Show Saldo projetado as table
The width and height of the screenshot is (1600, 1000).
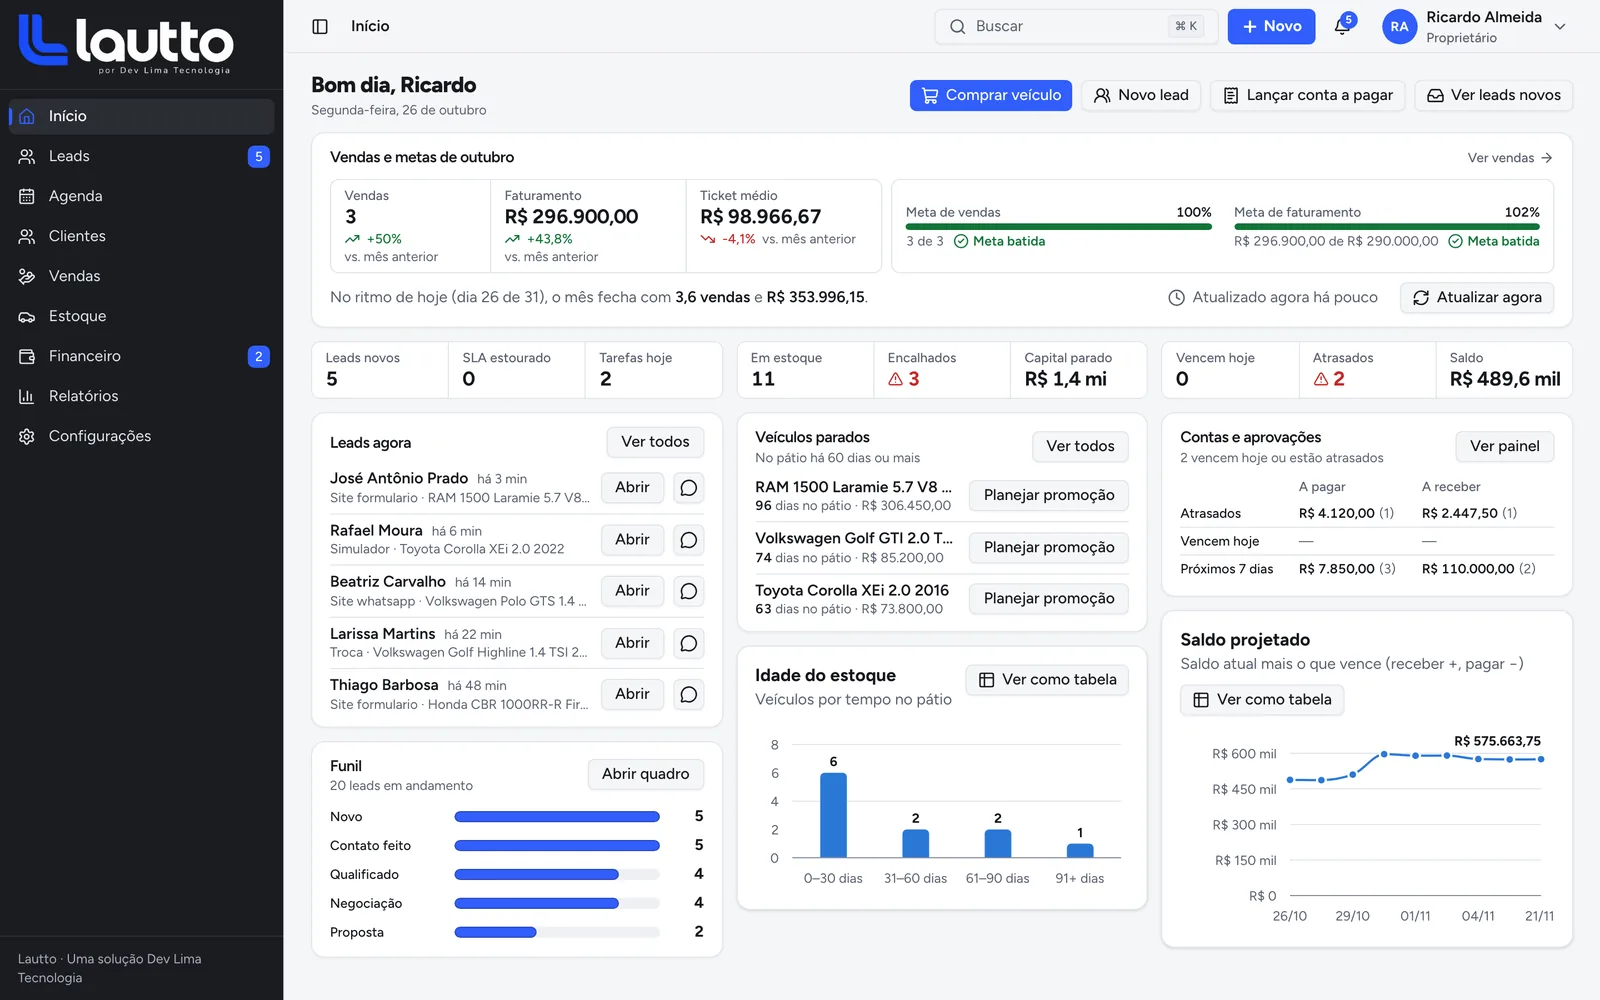click(1262, 700)
